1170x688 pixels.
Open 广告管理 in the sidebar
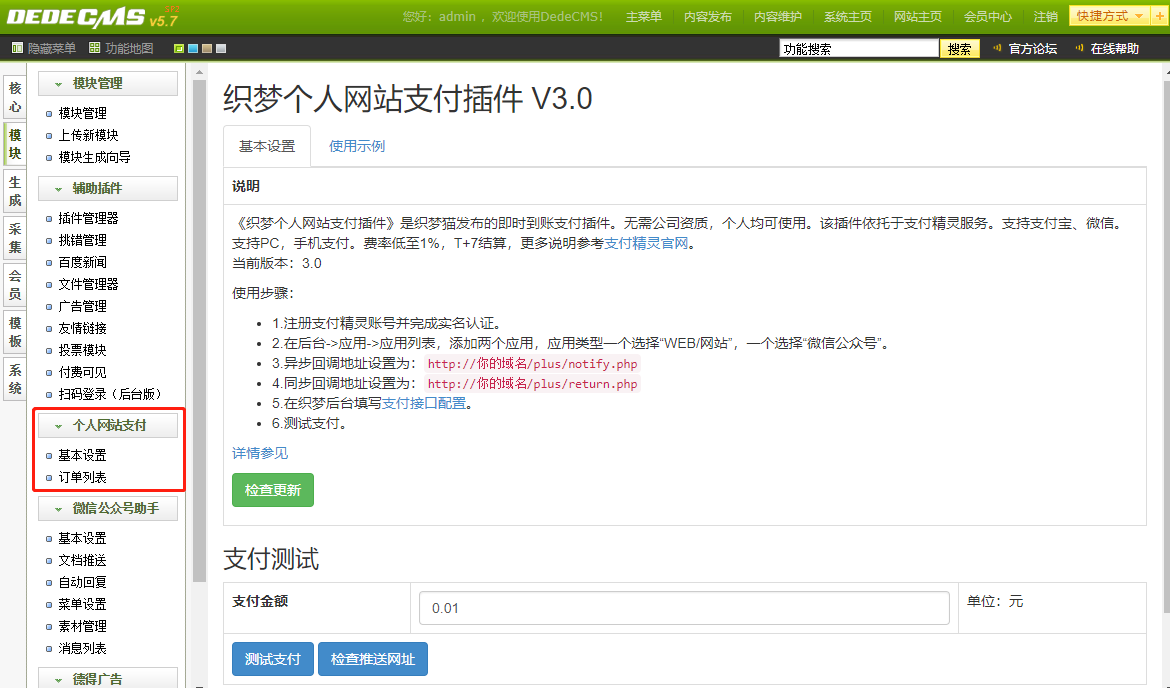click(83, 307)
